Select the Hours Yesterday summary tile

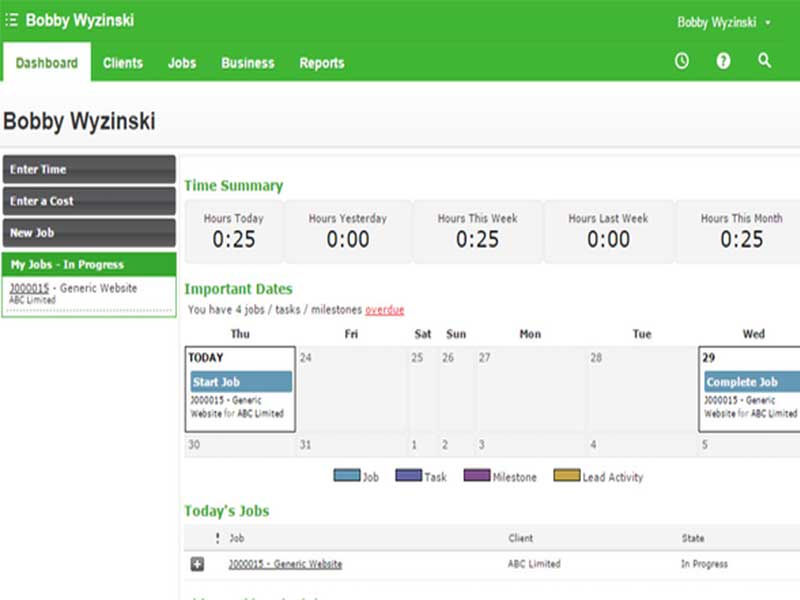348,232
